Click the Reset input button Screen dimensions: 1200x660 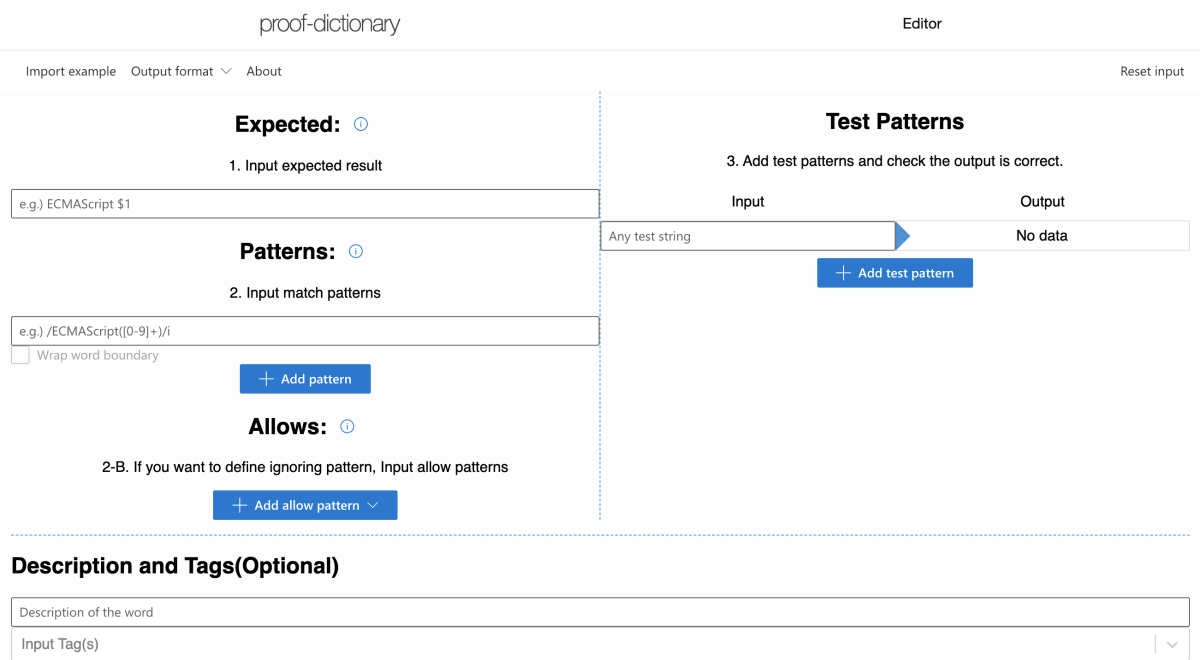pos(1152,71)
